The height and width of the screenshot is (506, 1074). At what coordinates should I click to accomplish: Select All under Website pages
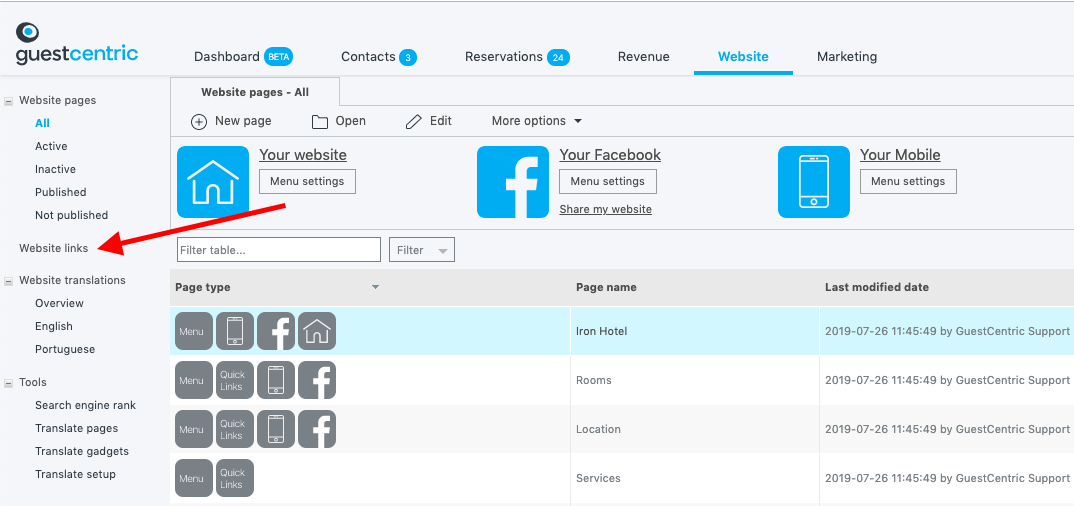click(42, 123)
